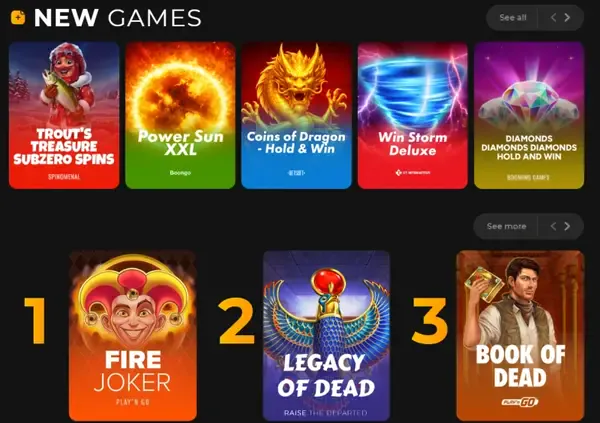Open Legacy of Dead game card
The image size is (600, 423).
(x=326, y=336)
